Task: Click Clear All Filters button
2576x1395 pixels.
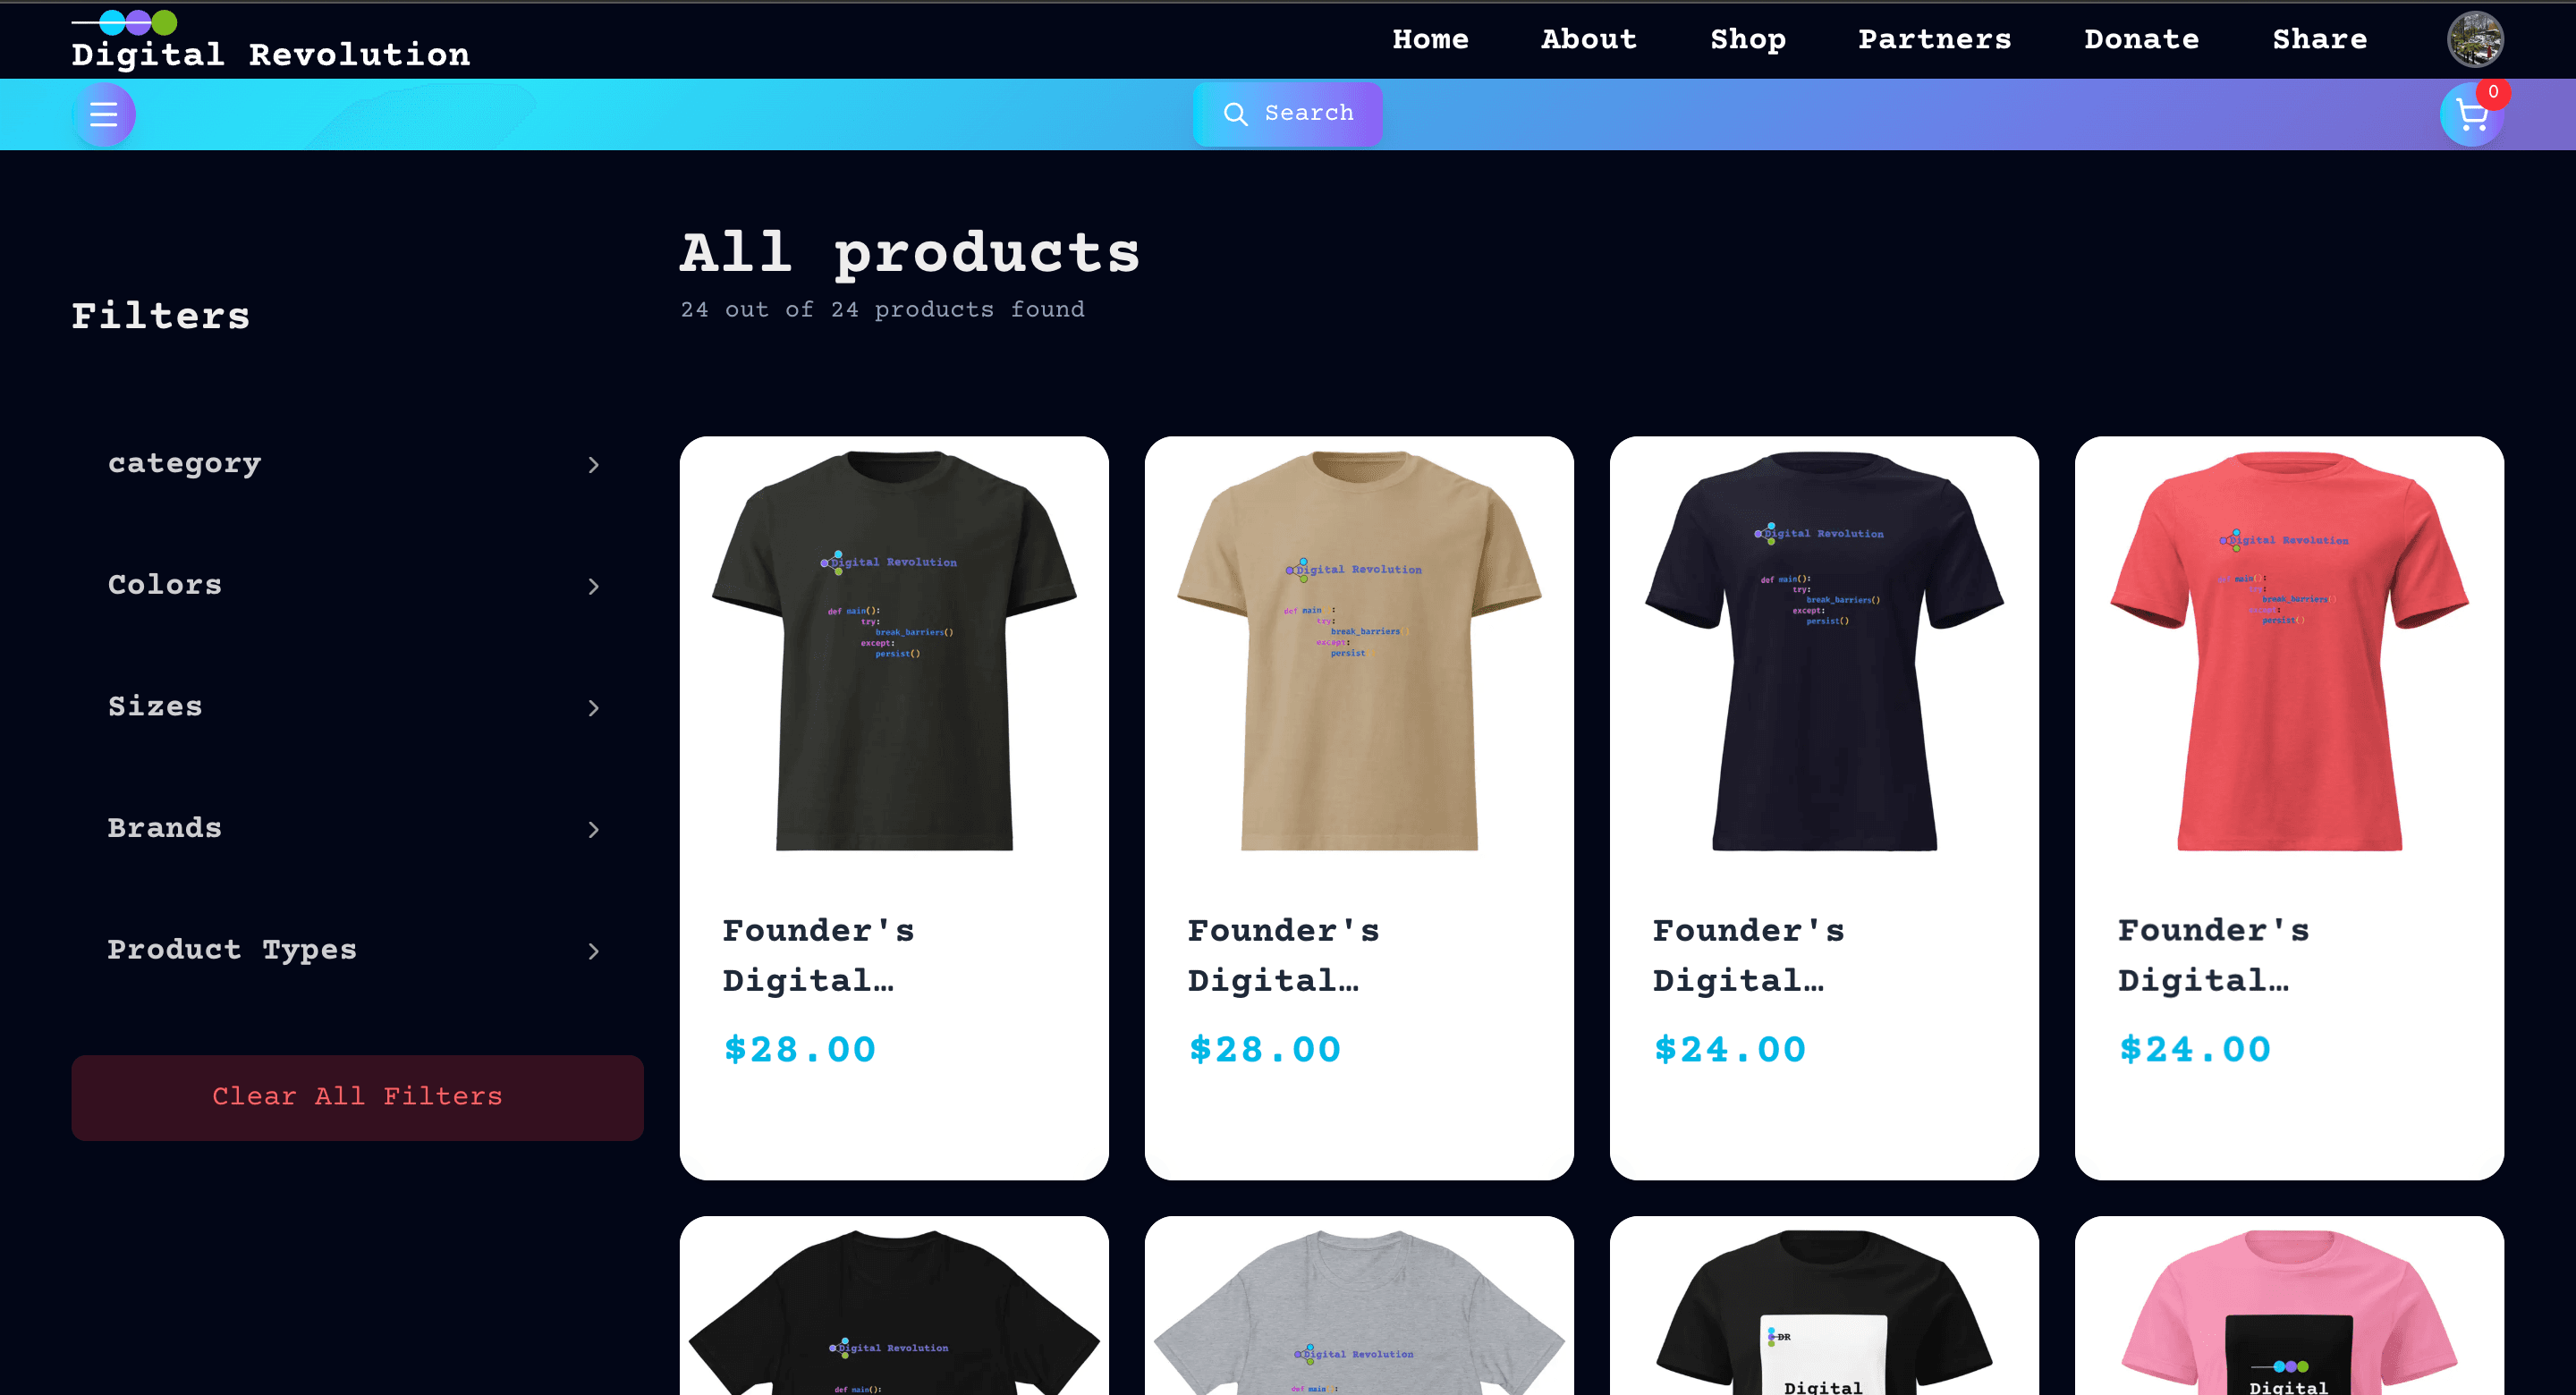Action: pyautogui.click(x=357, y=1097)
